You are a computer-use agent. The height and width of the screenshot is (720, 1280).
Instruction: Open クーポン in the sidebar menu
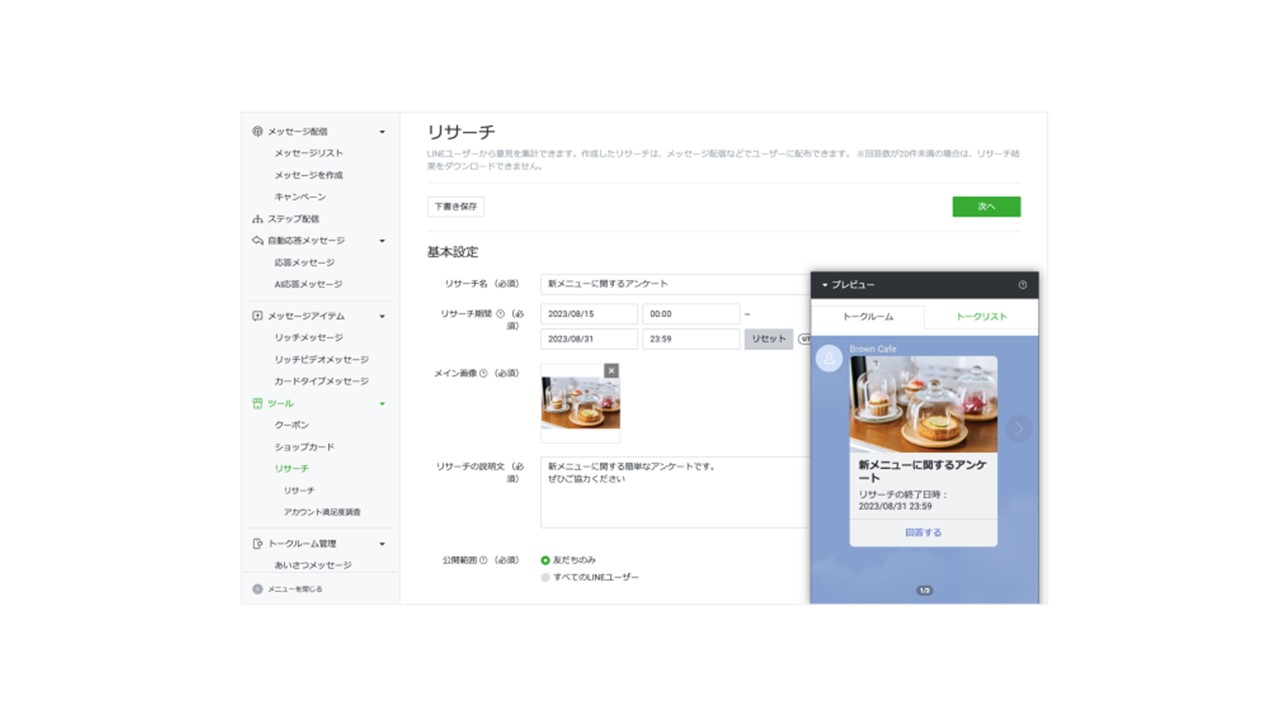(x=292, y=425)
